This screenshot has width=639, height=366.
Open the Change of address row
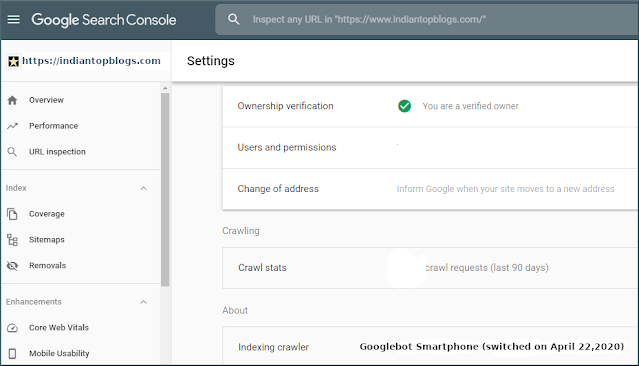point(430,189)
